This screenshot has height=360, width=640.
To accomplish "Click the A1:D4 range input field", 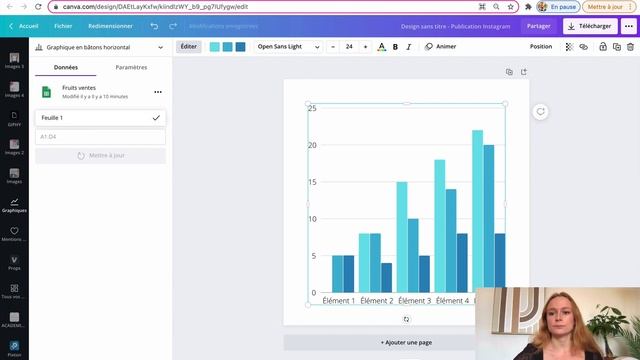I will 100,137.
